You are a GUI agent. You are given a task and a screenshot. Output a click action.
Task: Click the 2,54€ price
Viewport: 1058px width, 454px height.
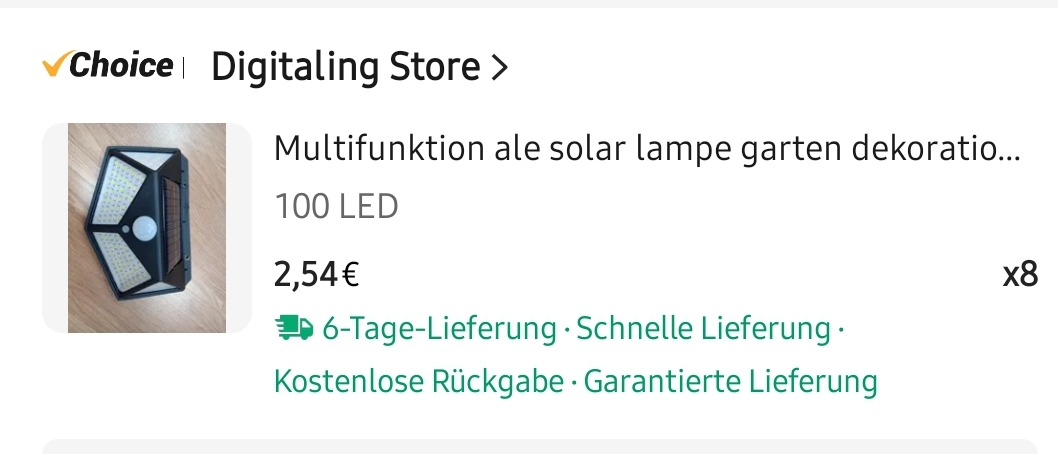(x=316, y=273)
